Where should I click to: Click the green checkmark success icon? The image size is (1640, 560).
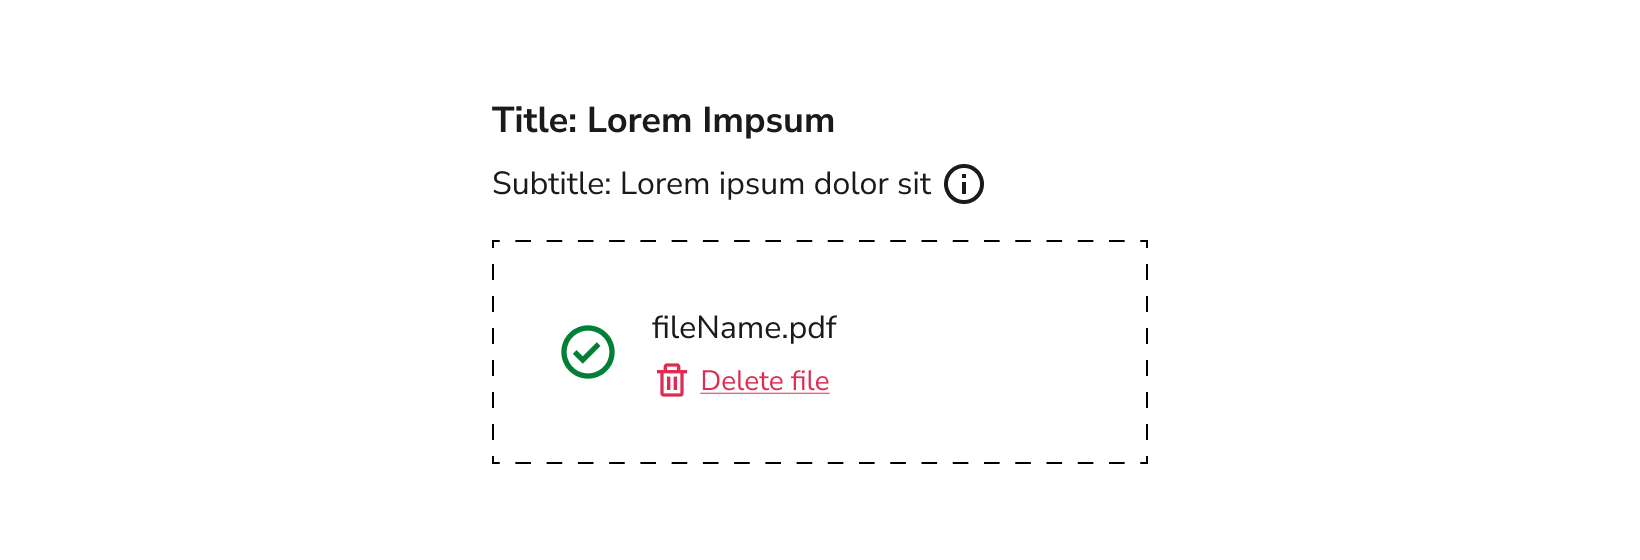588,352
